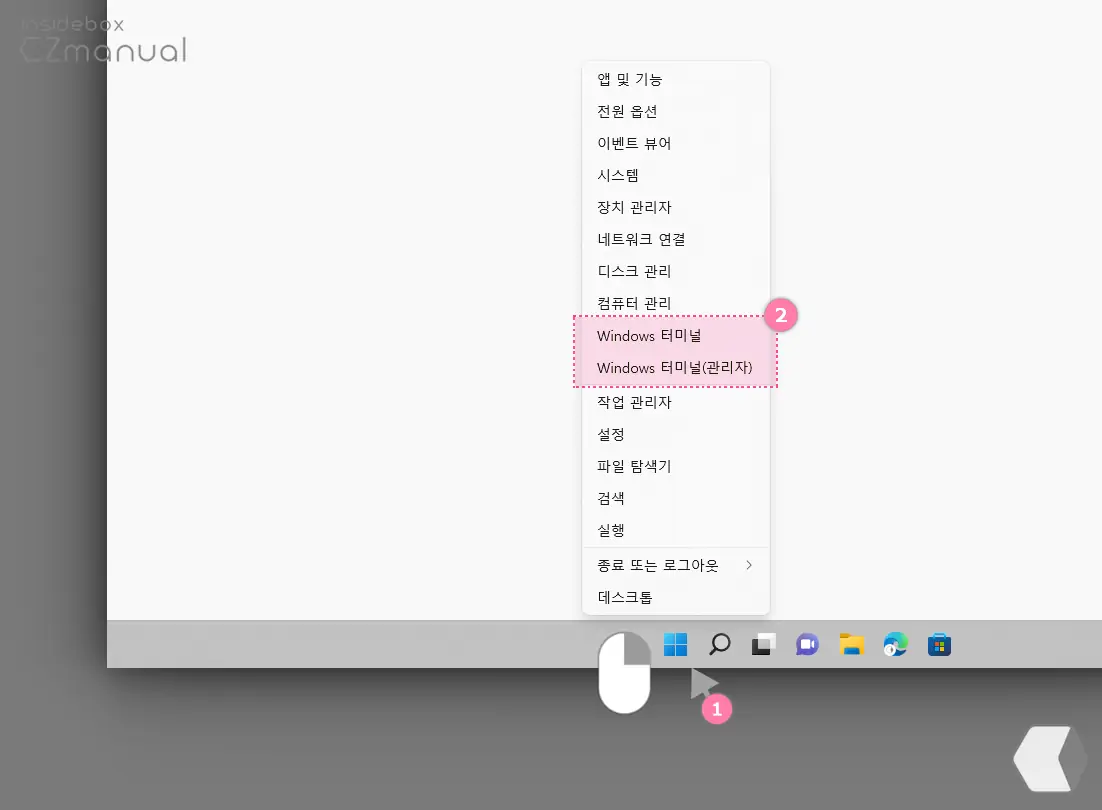Screen dimensions: 1102x810
Task: Choose 파일 탐색기 in menu
Action: pos(676,466)
